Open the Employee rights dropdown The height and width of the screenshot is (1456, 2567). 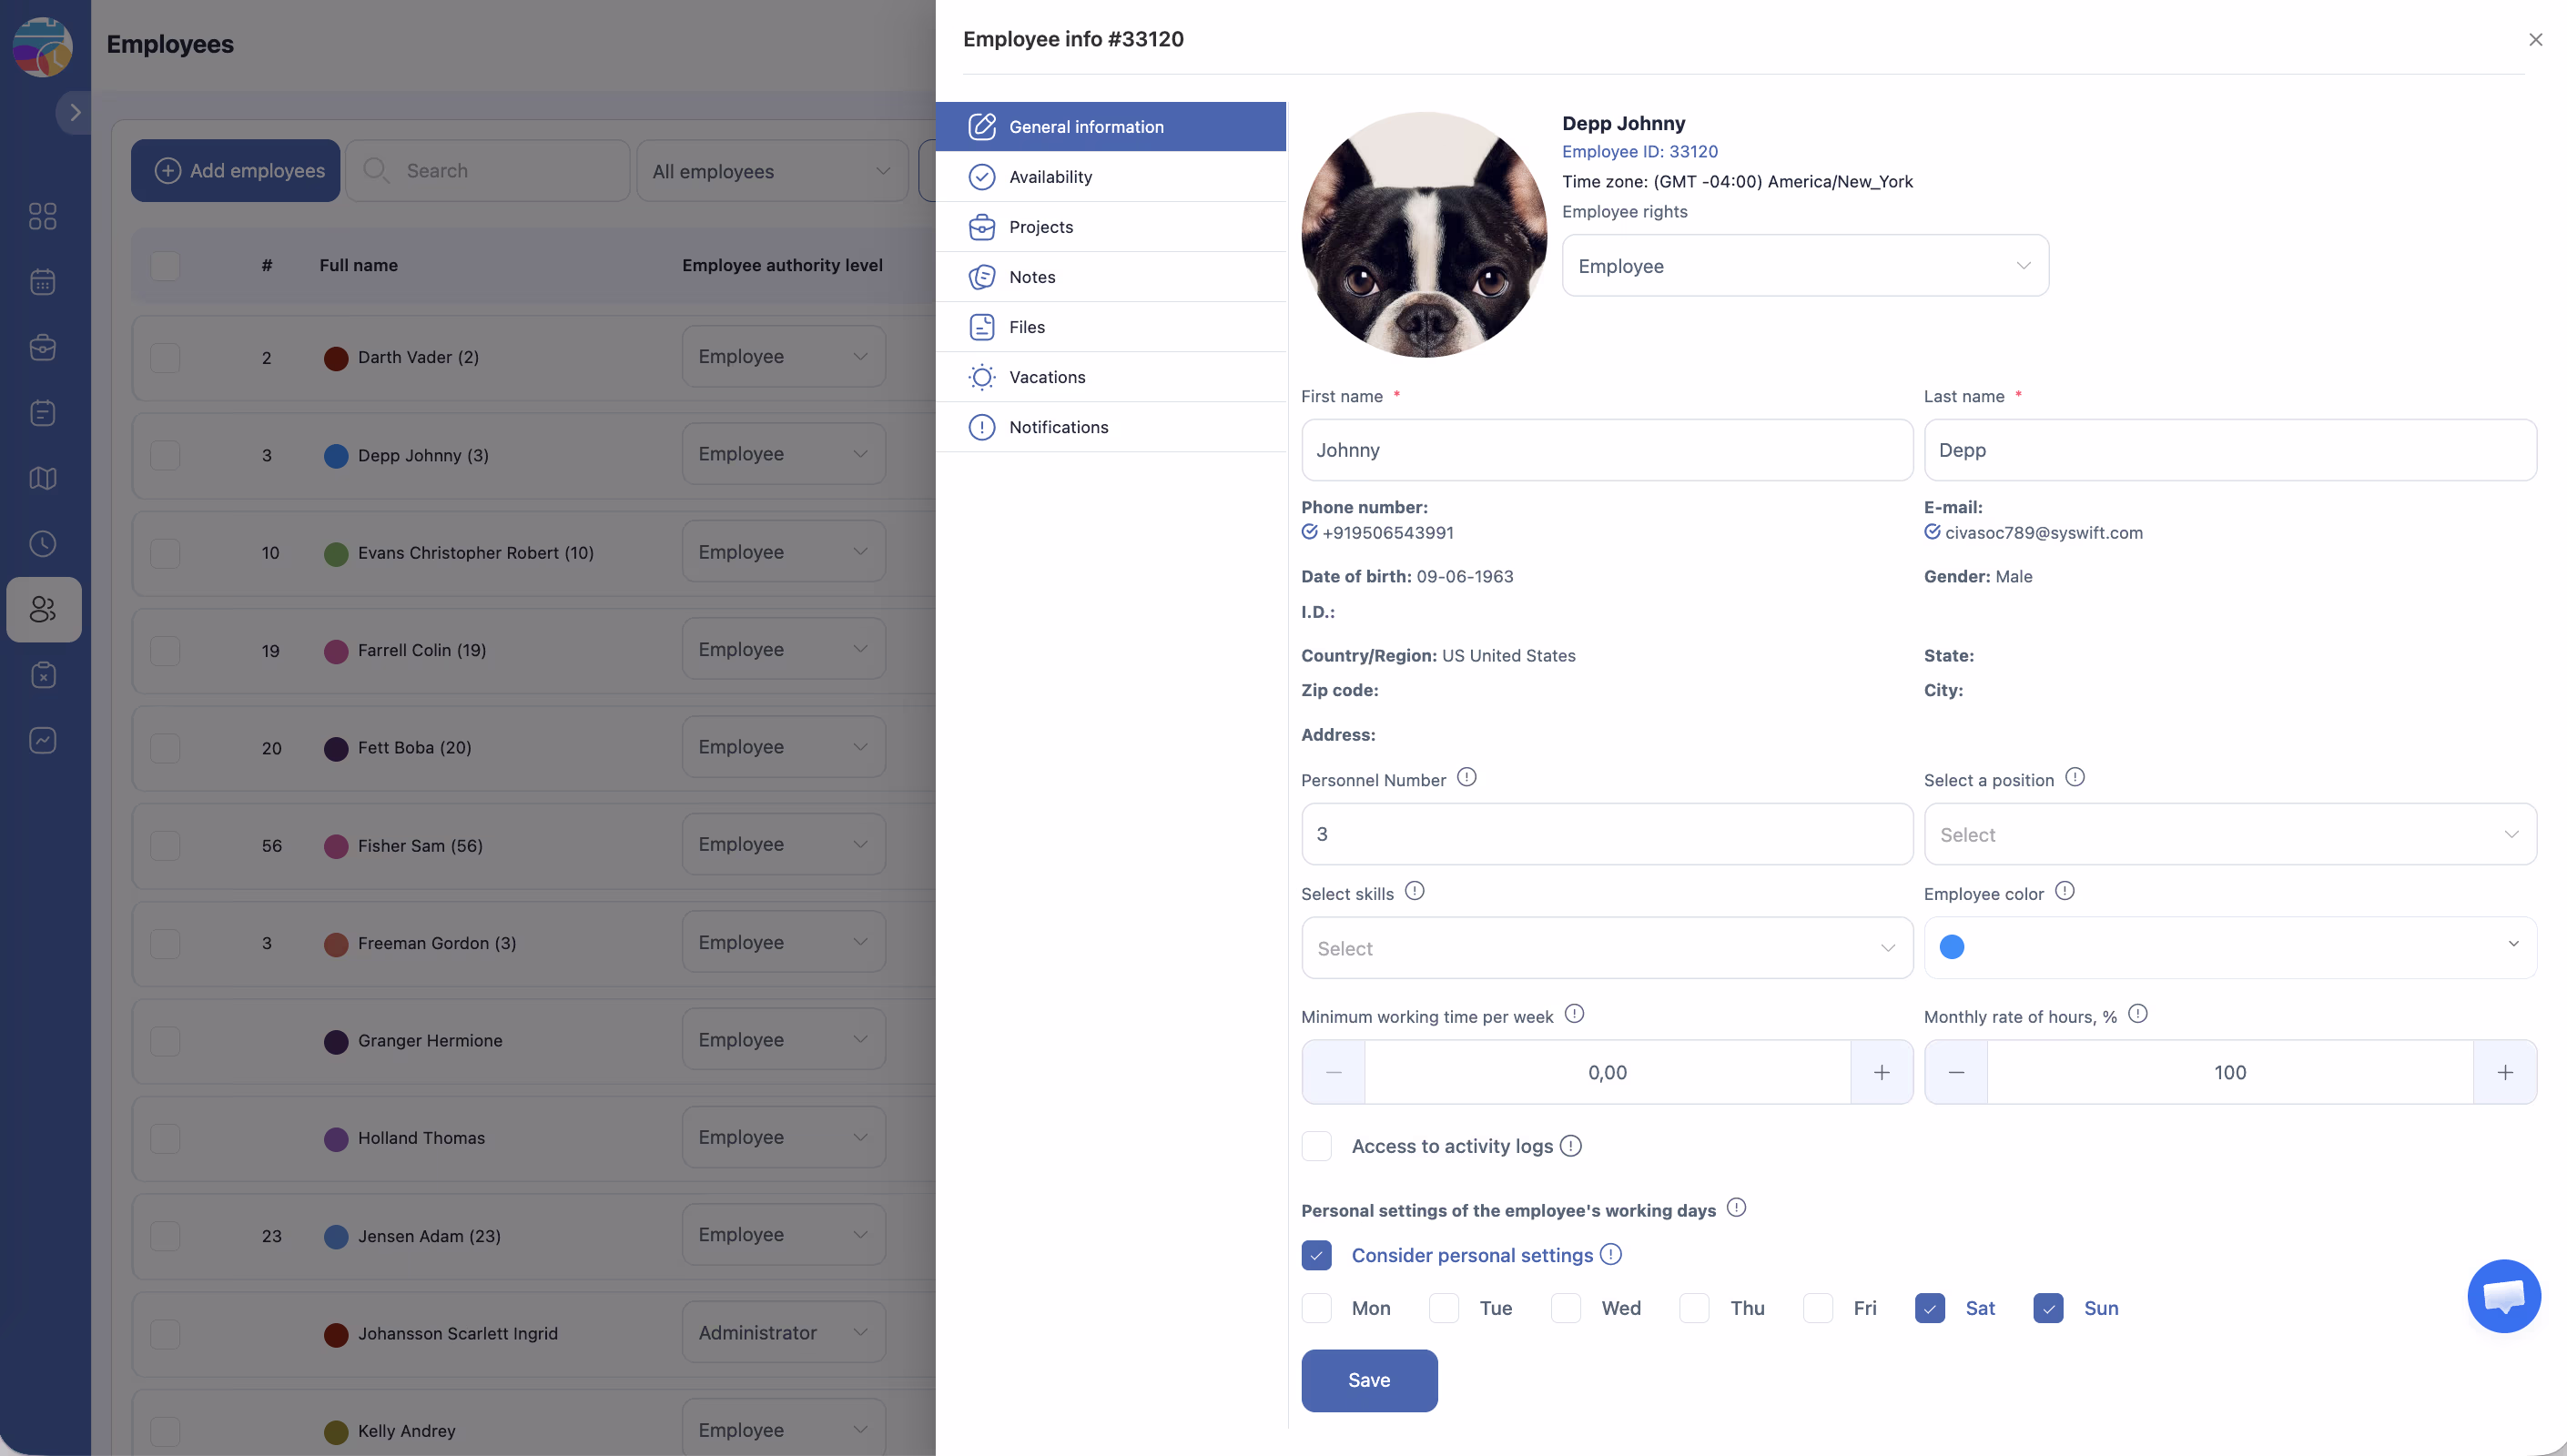[1804, 266]
